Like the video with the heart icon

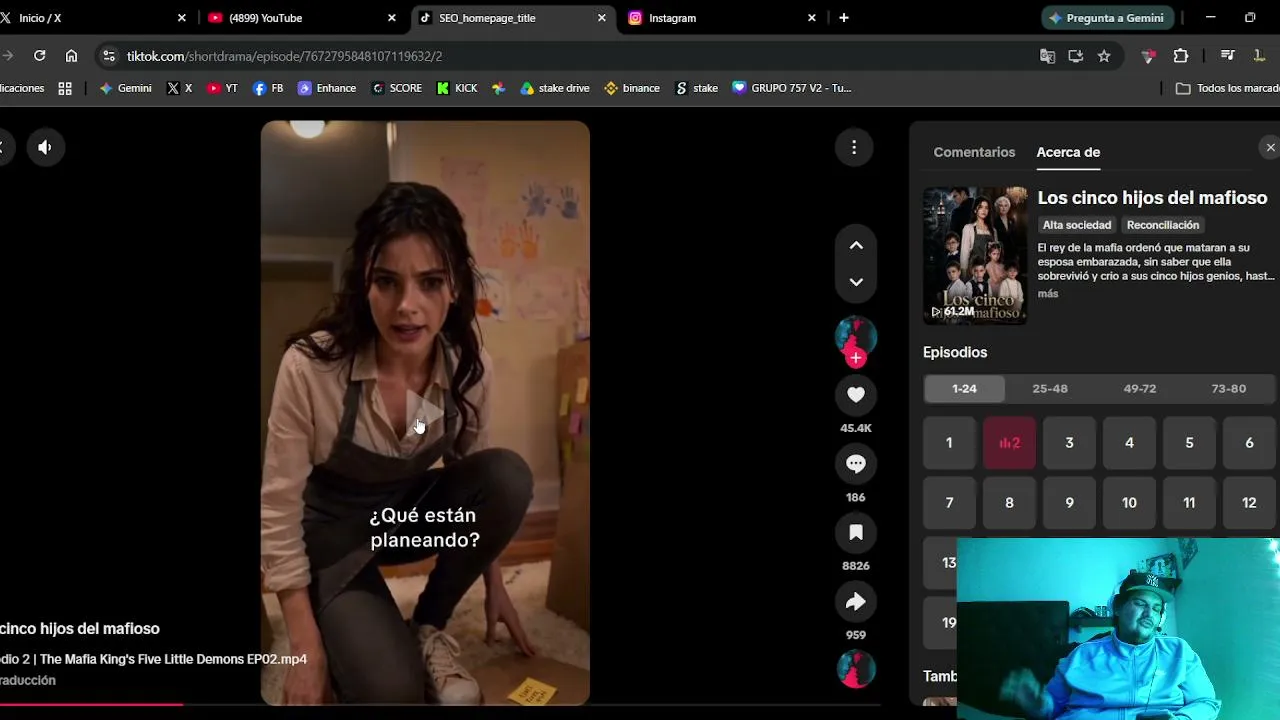coord(856,395)
